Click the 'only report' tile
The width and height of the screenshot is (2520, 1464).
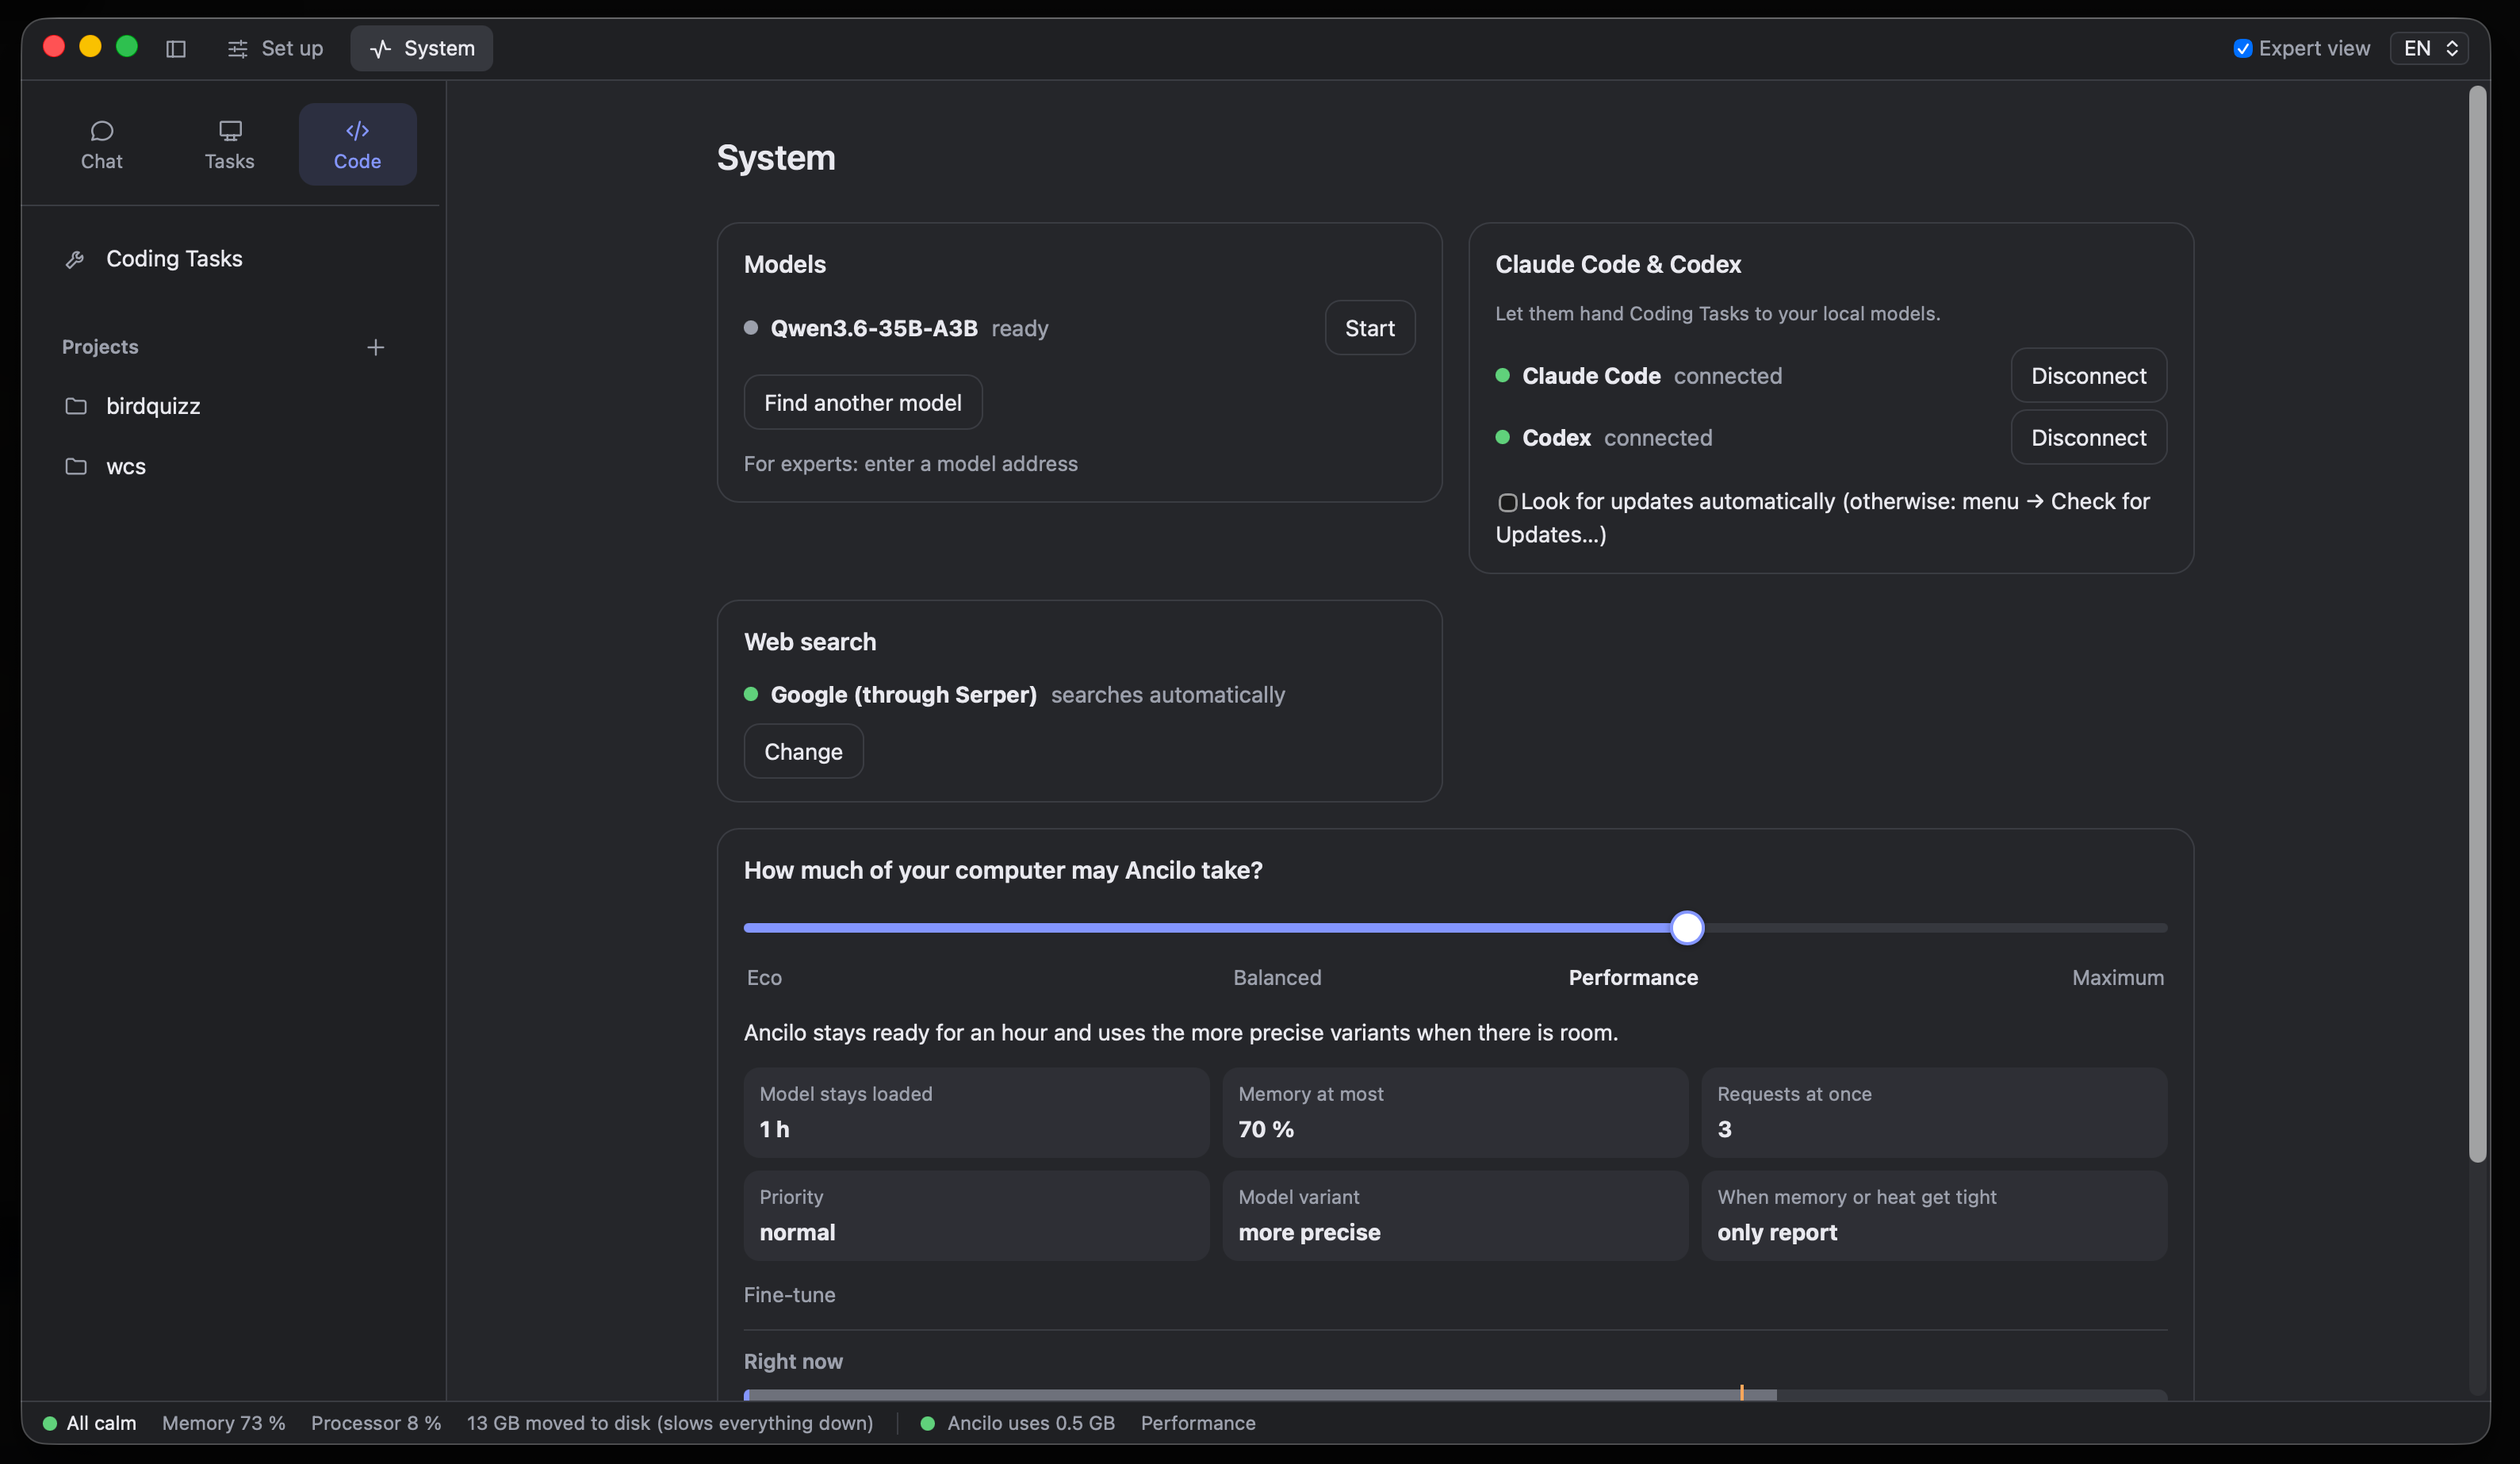coord(1934,1216)
